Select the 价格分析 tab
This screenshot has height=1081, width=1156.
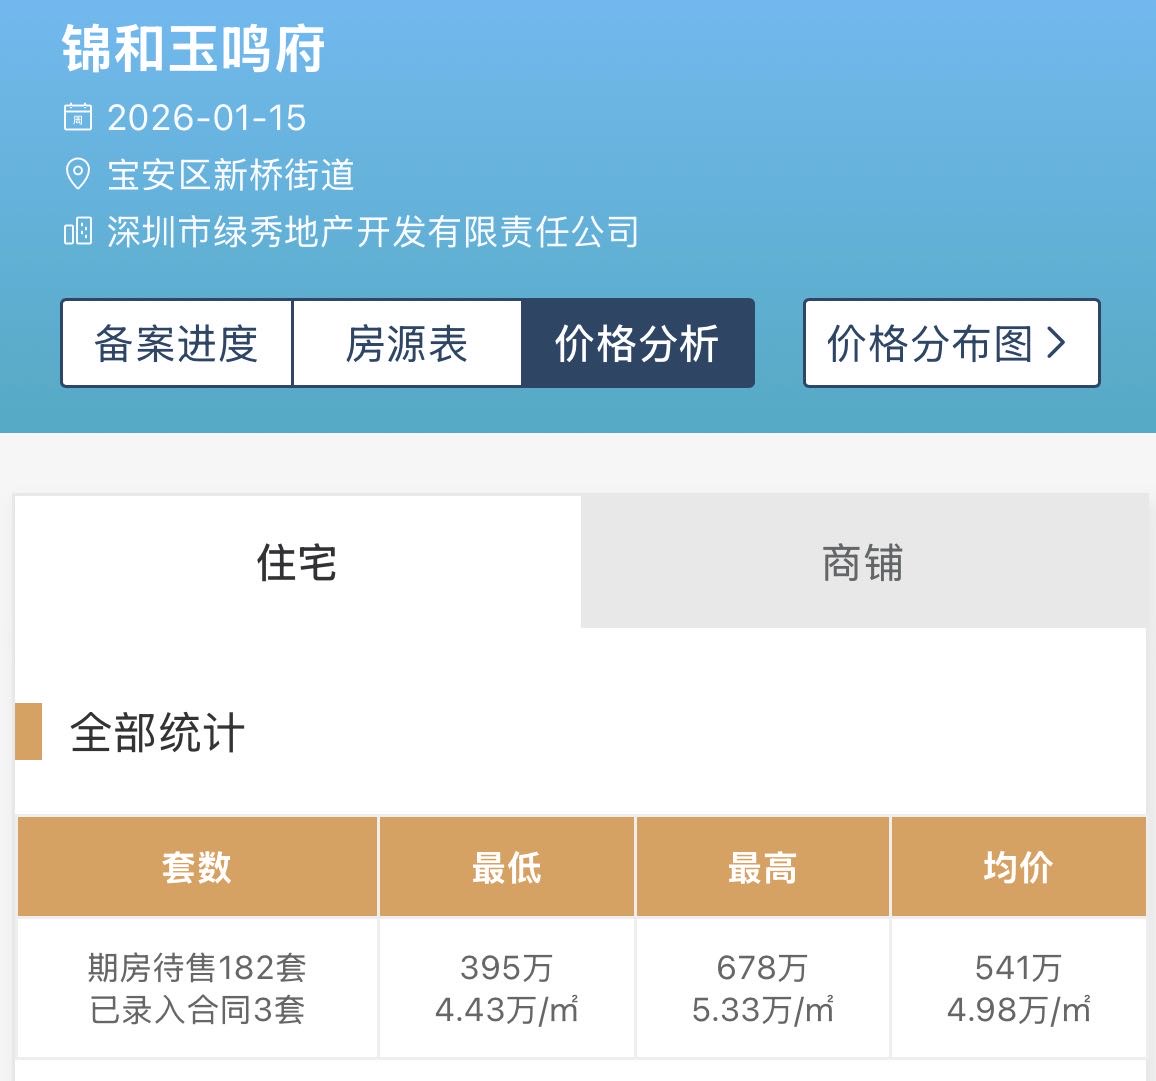coord(637,343)
